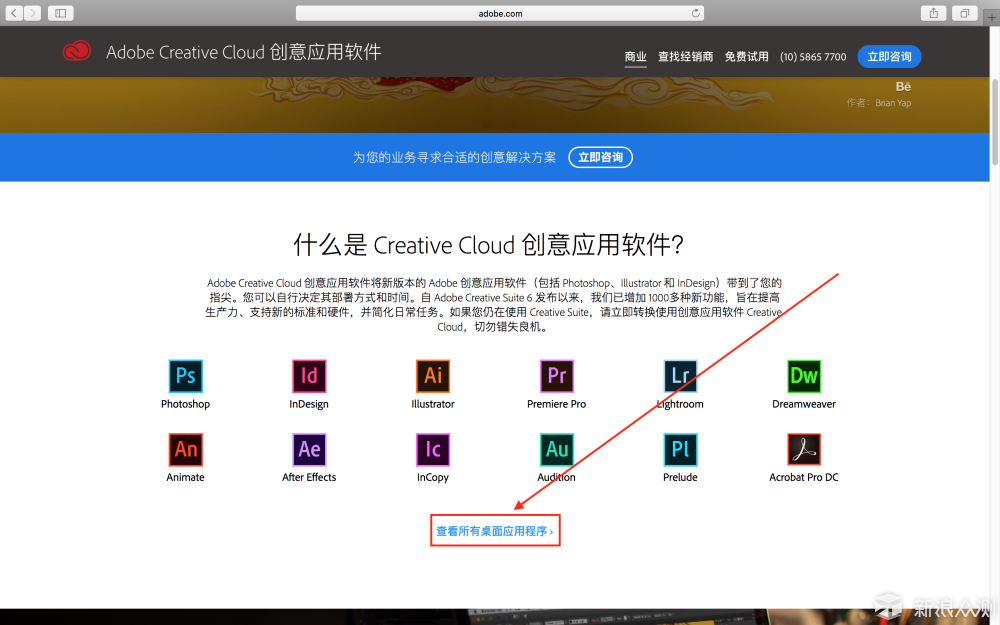Viewport: 1000px width, 625px height.
Task: Select the InCopy app icon
Action: point(433,450)
